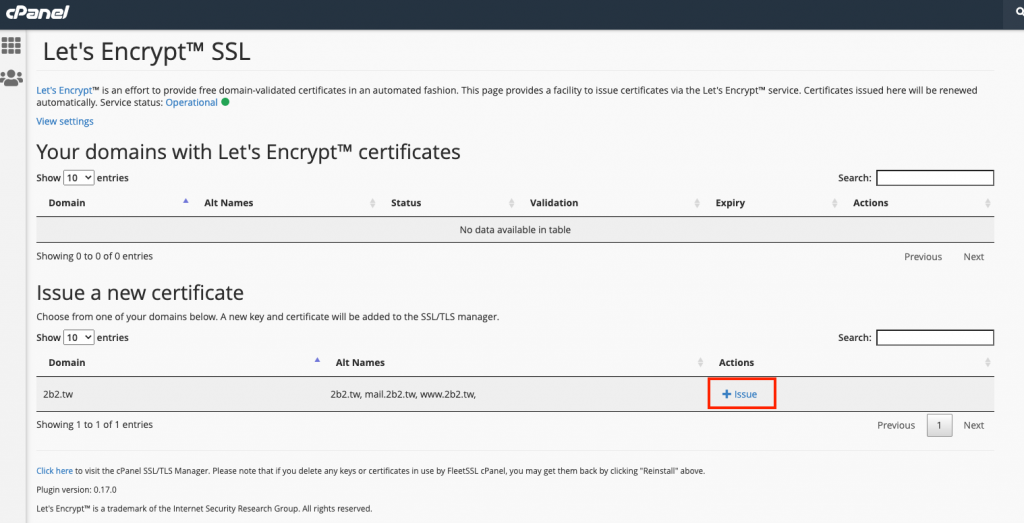Open the apps grid icon in sidebar

pos(11,46)
